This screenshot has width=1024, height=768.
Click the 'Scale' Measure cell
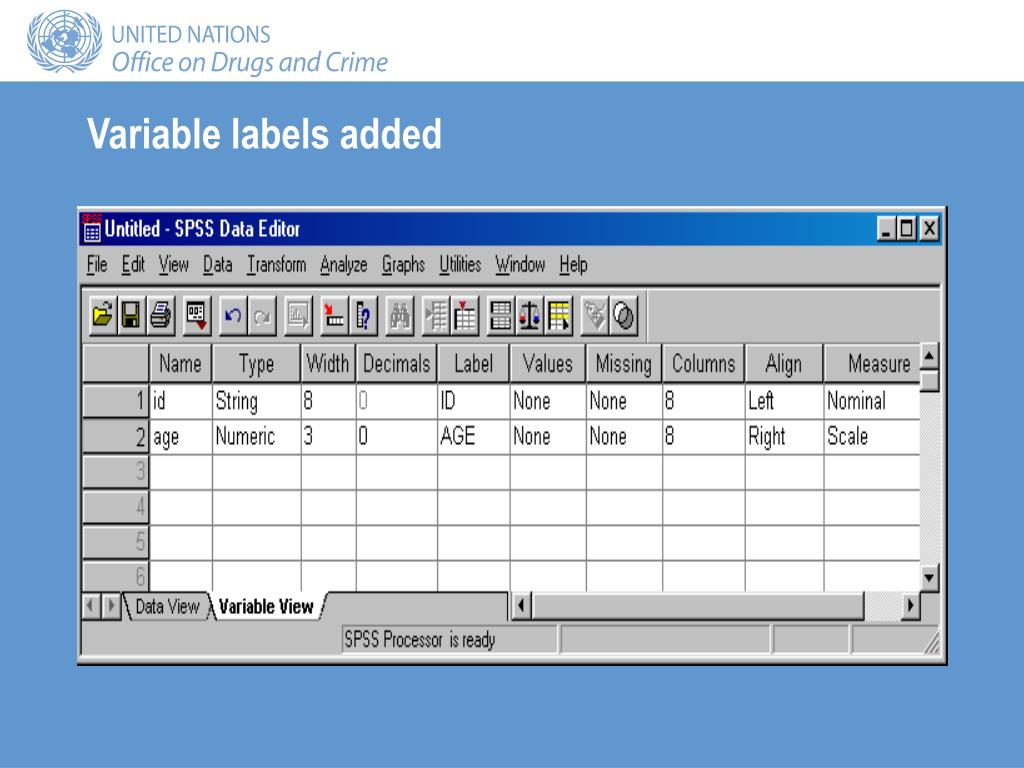click(x=872, y=436)
